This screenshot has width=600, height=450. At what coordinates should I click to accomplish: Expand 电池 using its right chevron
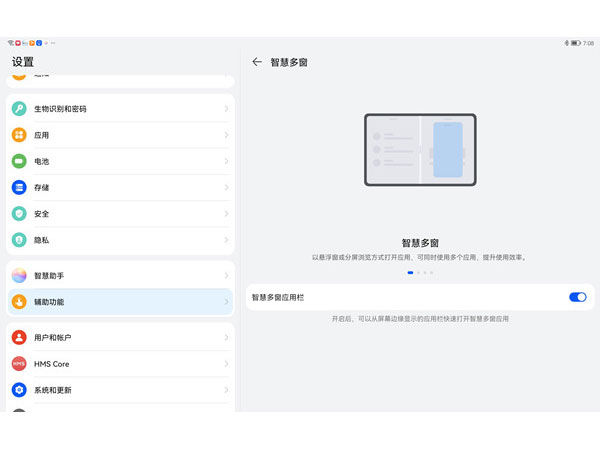[226, 161]
